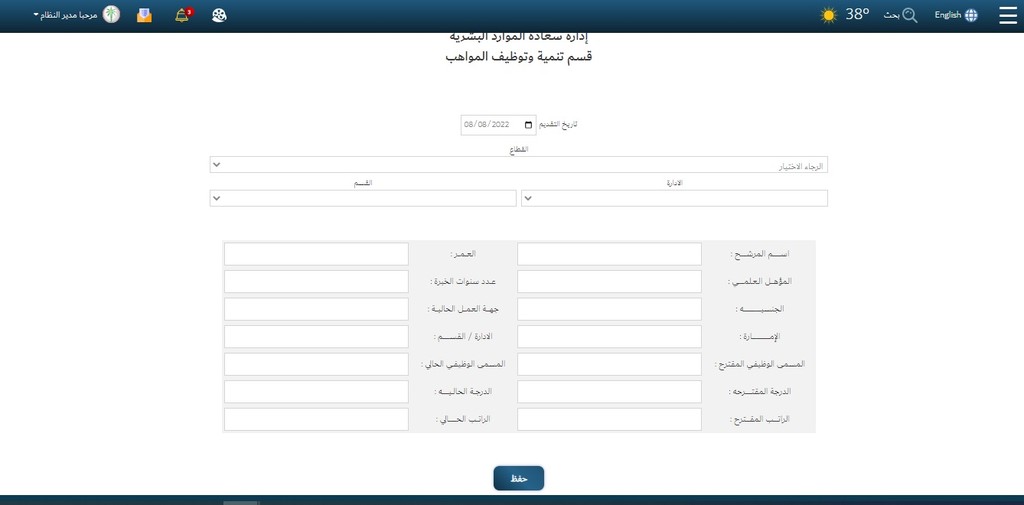Open the القطاع sector dropdown
1024x505 pixels.
tap(519, 165)
